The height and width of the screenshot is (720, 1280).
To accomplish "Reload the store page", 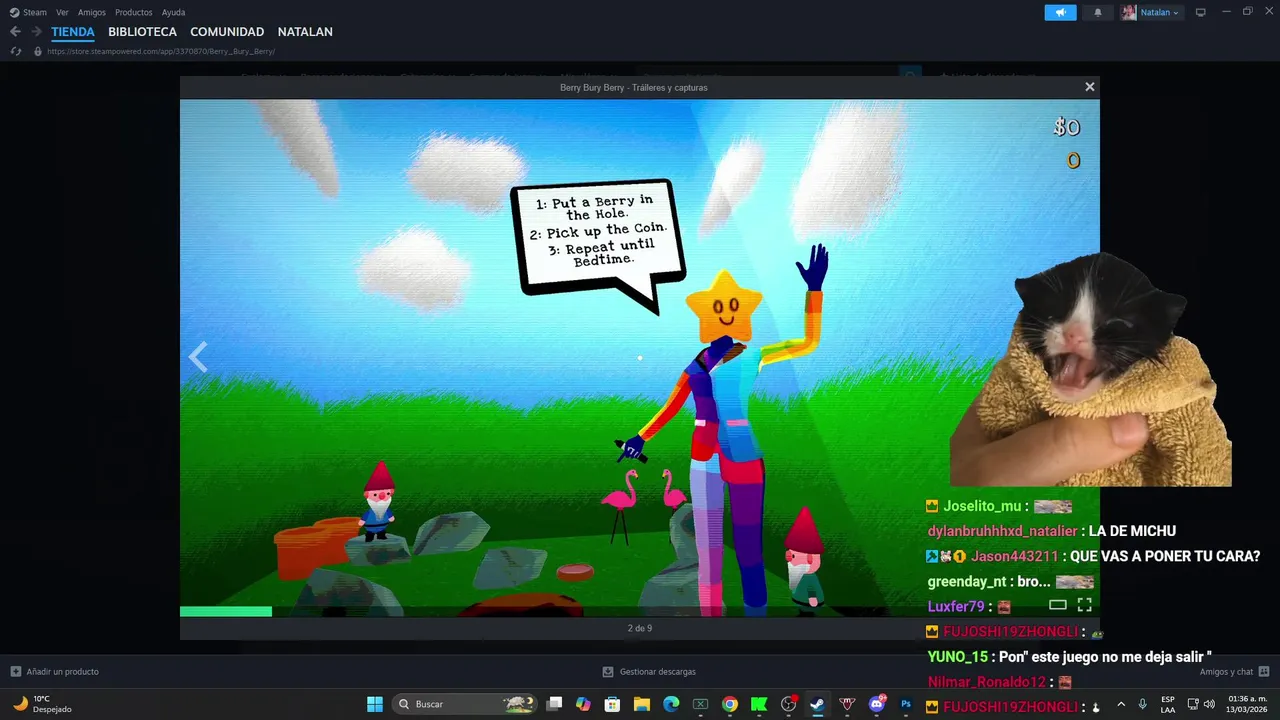I will click(x=16, y=51).
